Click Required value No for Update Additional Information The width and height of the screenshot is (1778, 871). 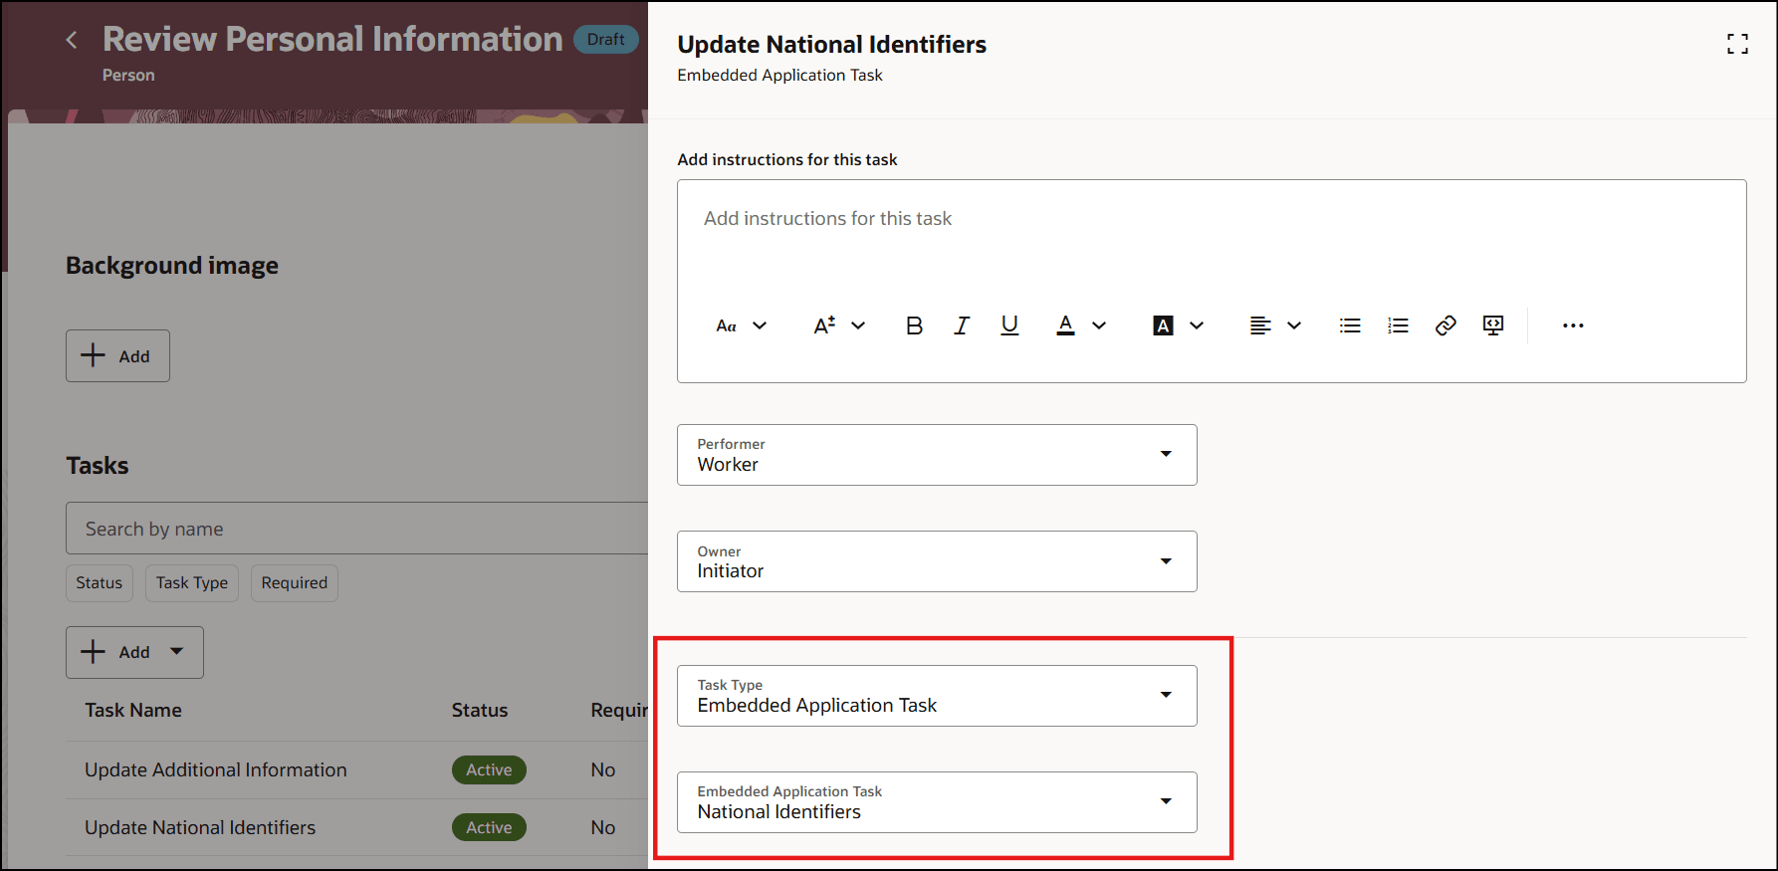tap(603, 770)
